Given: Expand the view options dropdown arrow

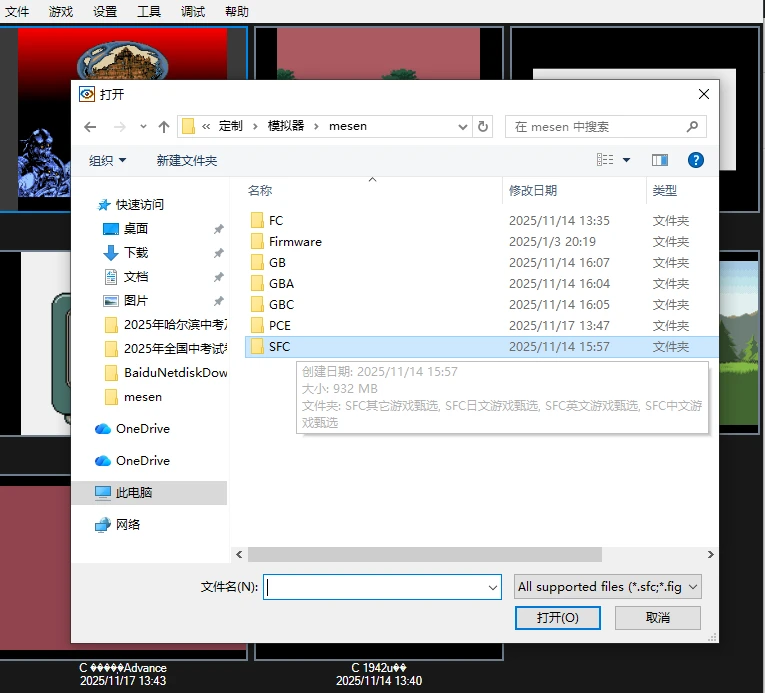Looking at the screenshot, I should point(626,160).
